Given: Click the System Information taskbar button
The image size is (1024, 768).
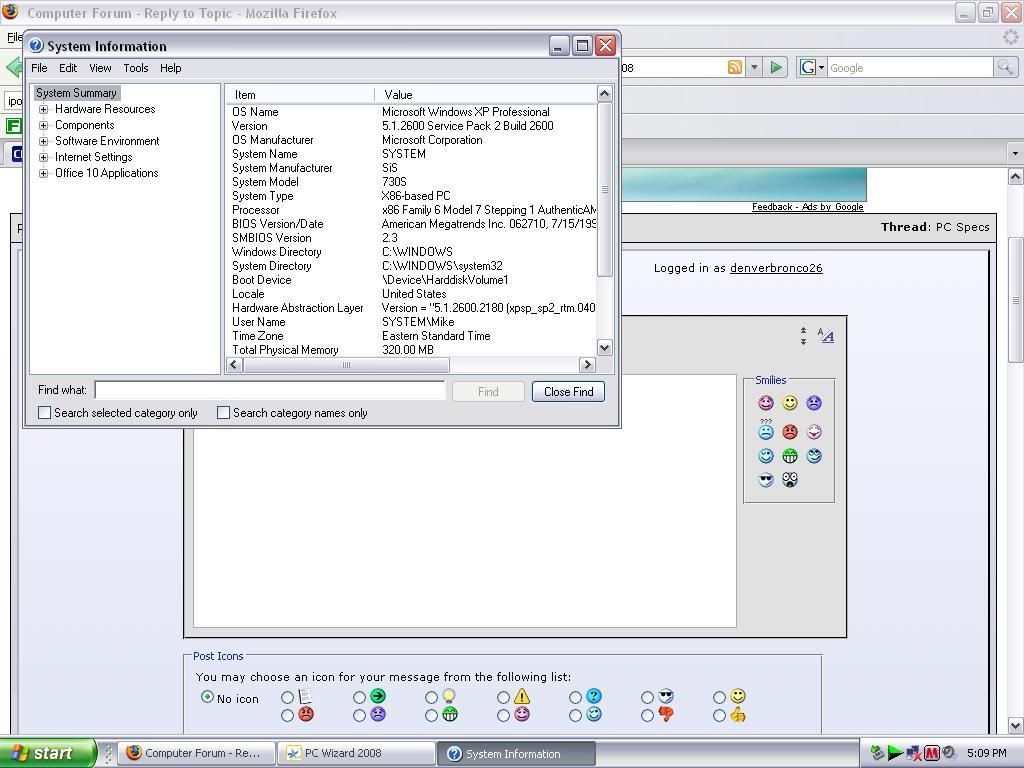Looking at the screenshot, I should point(516,753).
